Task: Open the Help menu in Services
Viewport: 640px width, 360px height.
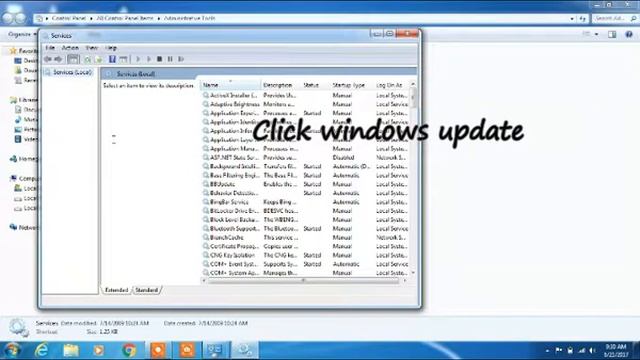Action: coord(111,48)
